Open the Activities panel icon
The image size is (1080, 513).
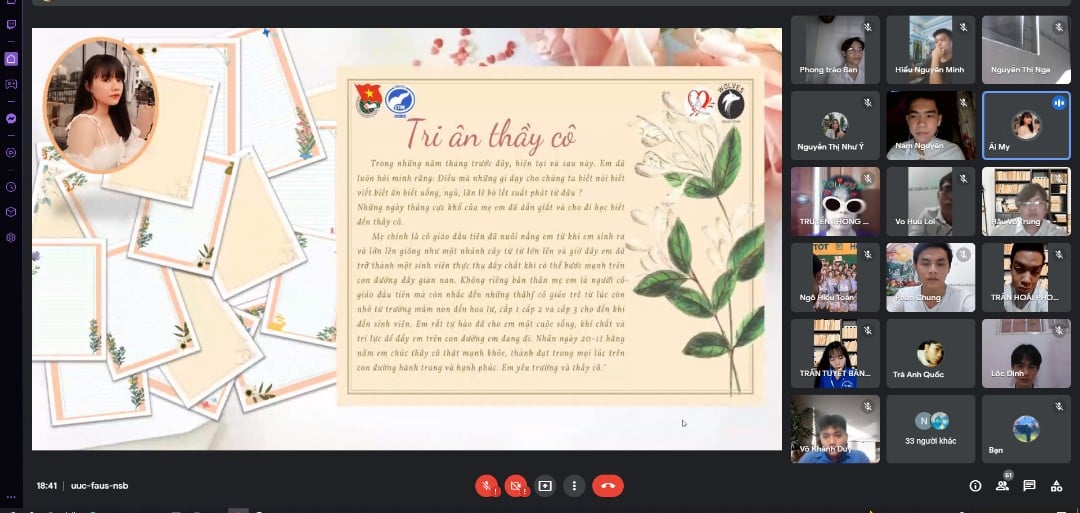tap(1056, 486)
